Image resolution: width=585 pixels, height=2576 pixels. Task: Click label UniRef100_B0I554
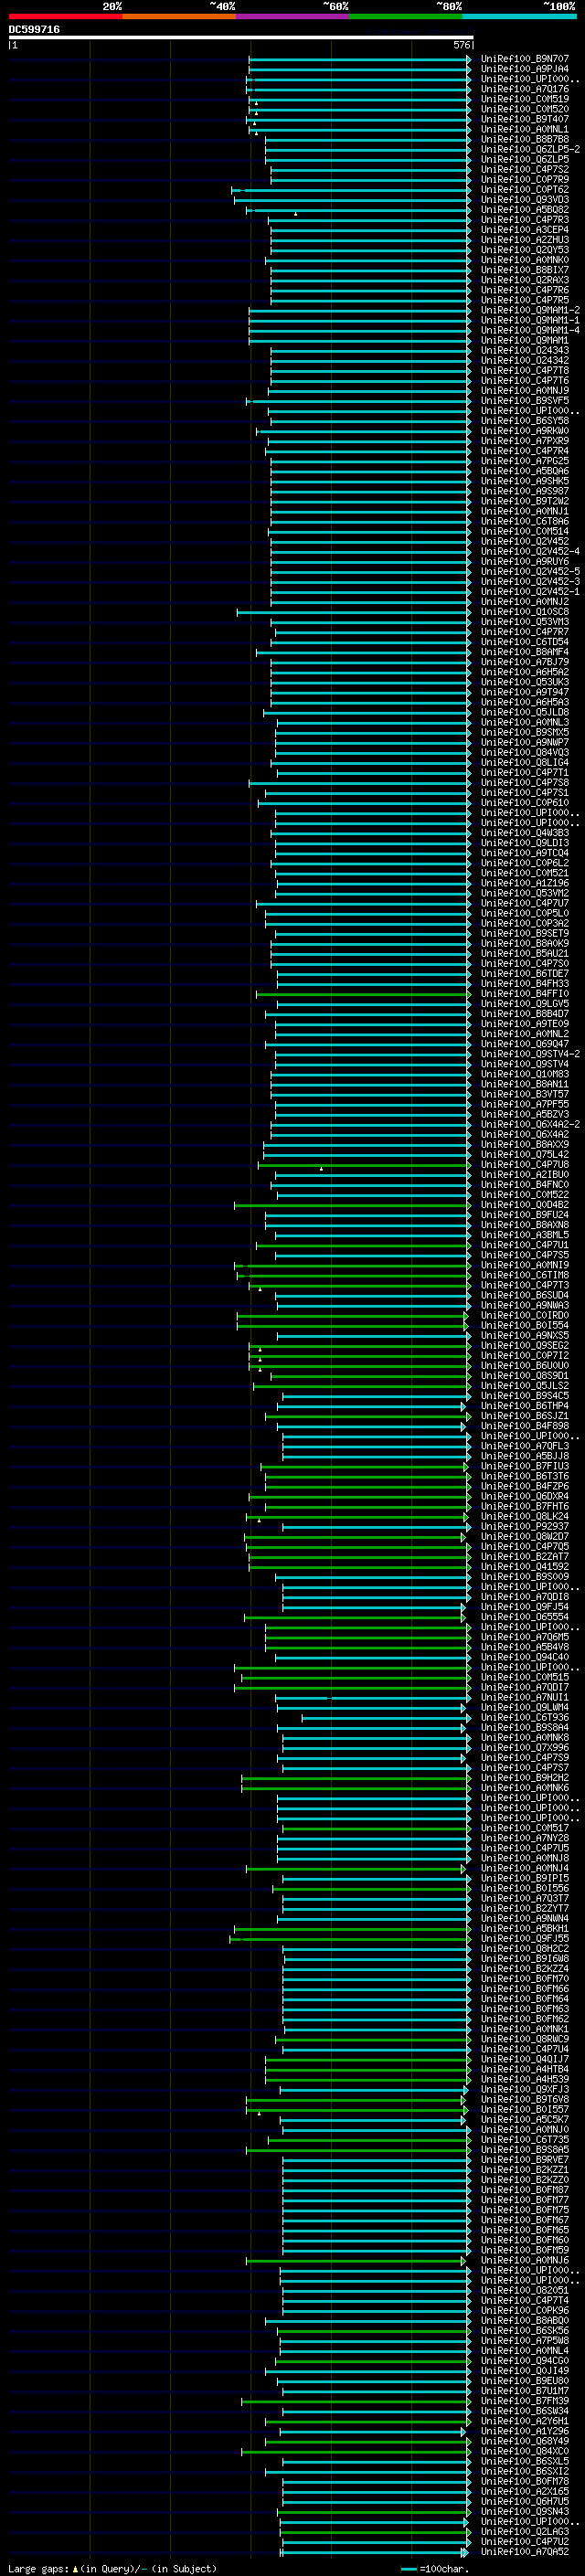[x=524, y=1325]
